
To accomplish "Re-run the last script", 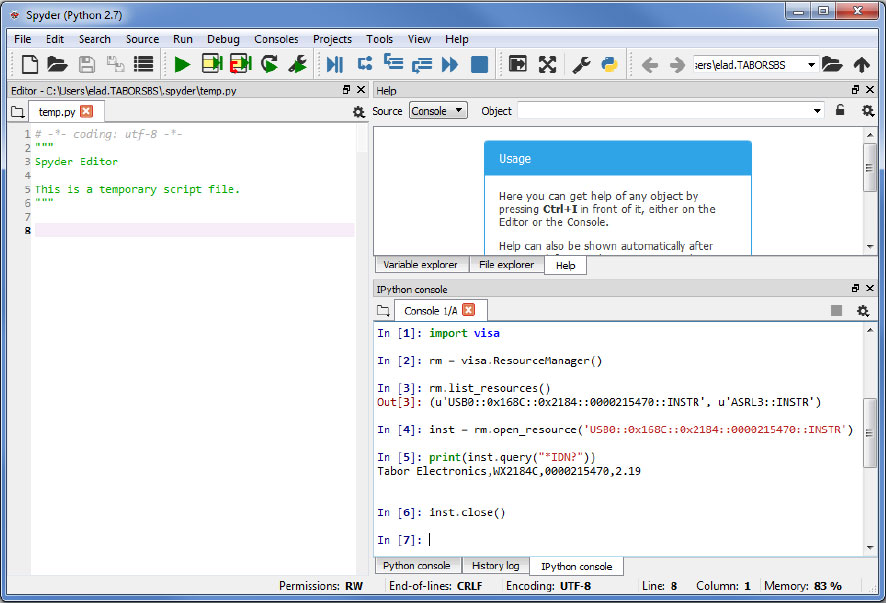I will pos(270,64).
